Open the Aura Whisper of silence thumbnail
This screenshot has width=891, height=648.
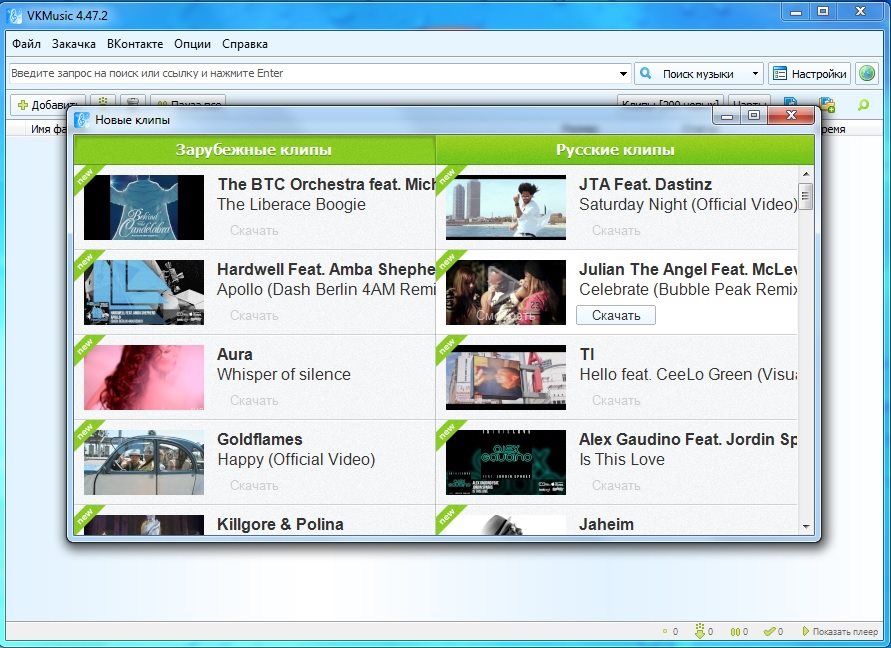(144, 378)
